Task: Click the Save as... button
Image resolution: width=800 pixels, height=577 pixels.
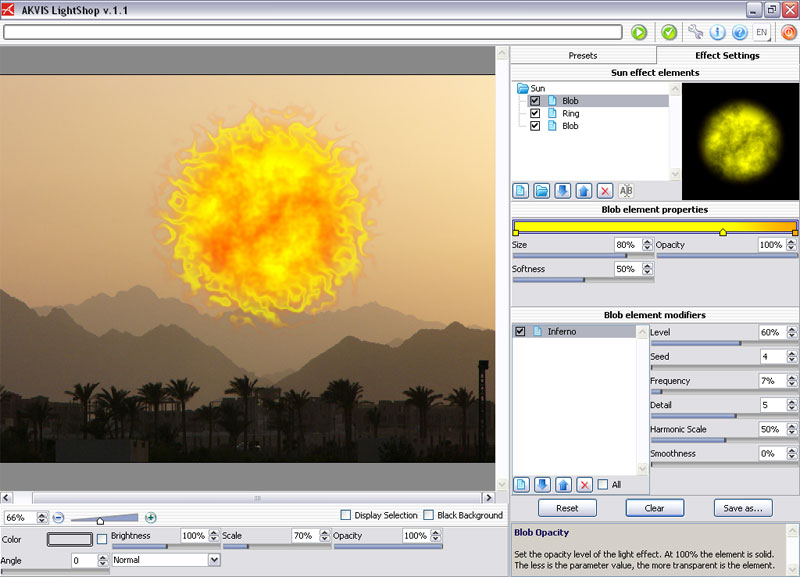Action: (743, 508)
